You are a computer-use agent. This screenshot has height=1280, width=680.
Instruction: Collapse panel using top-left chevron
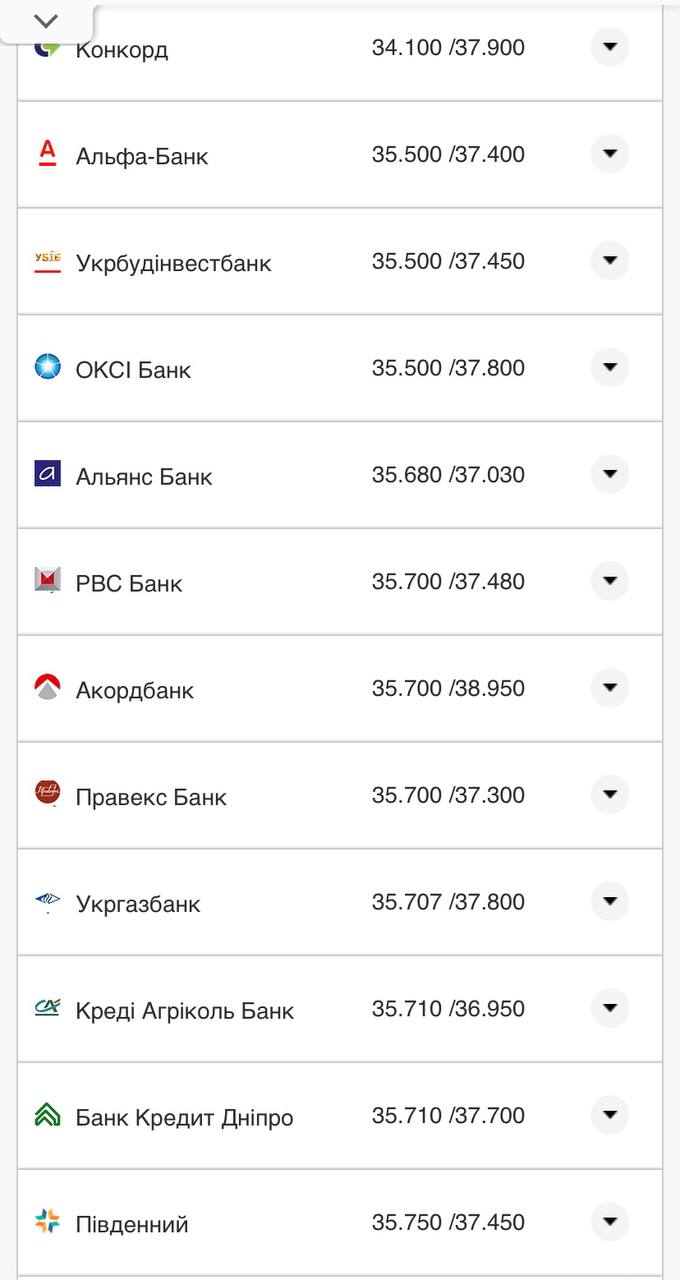[46, 21]
